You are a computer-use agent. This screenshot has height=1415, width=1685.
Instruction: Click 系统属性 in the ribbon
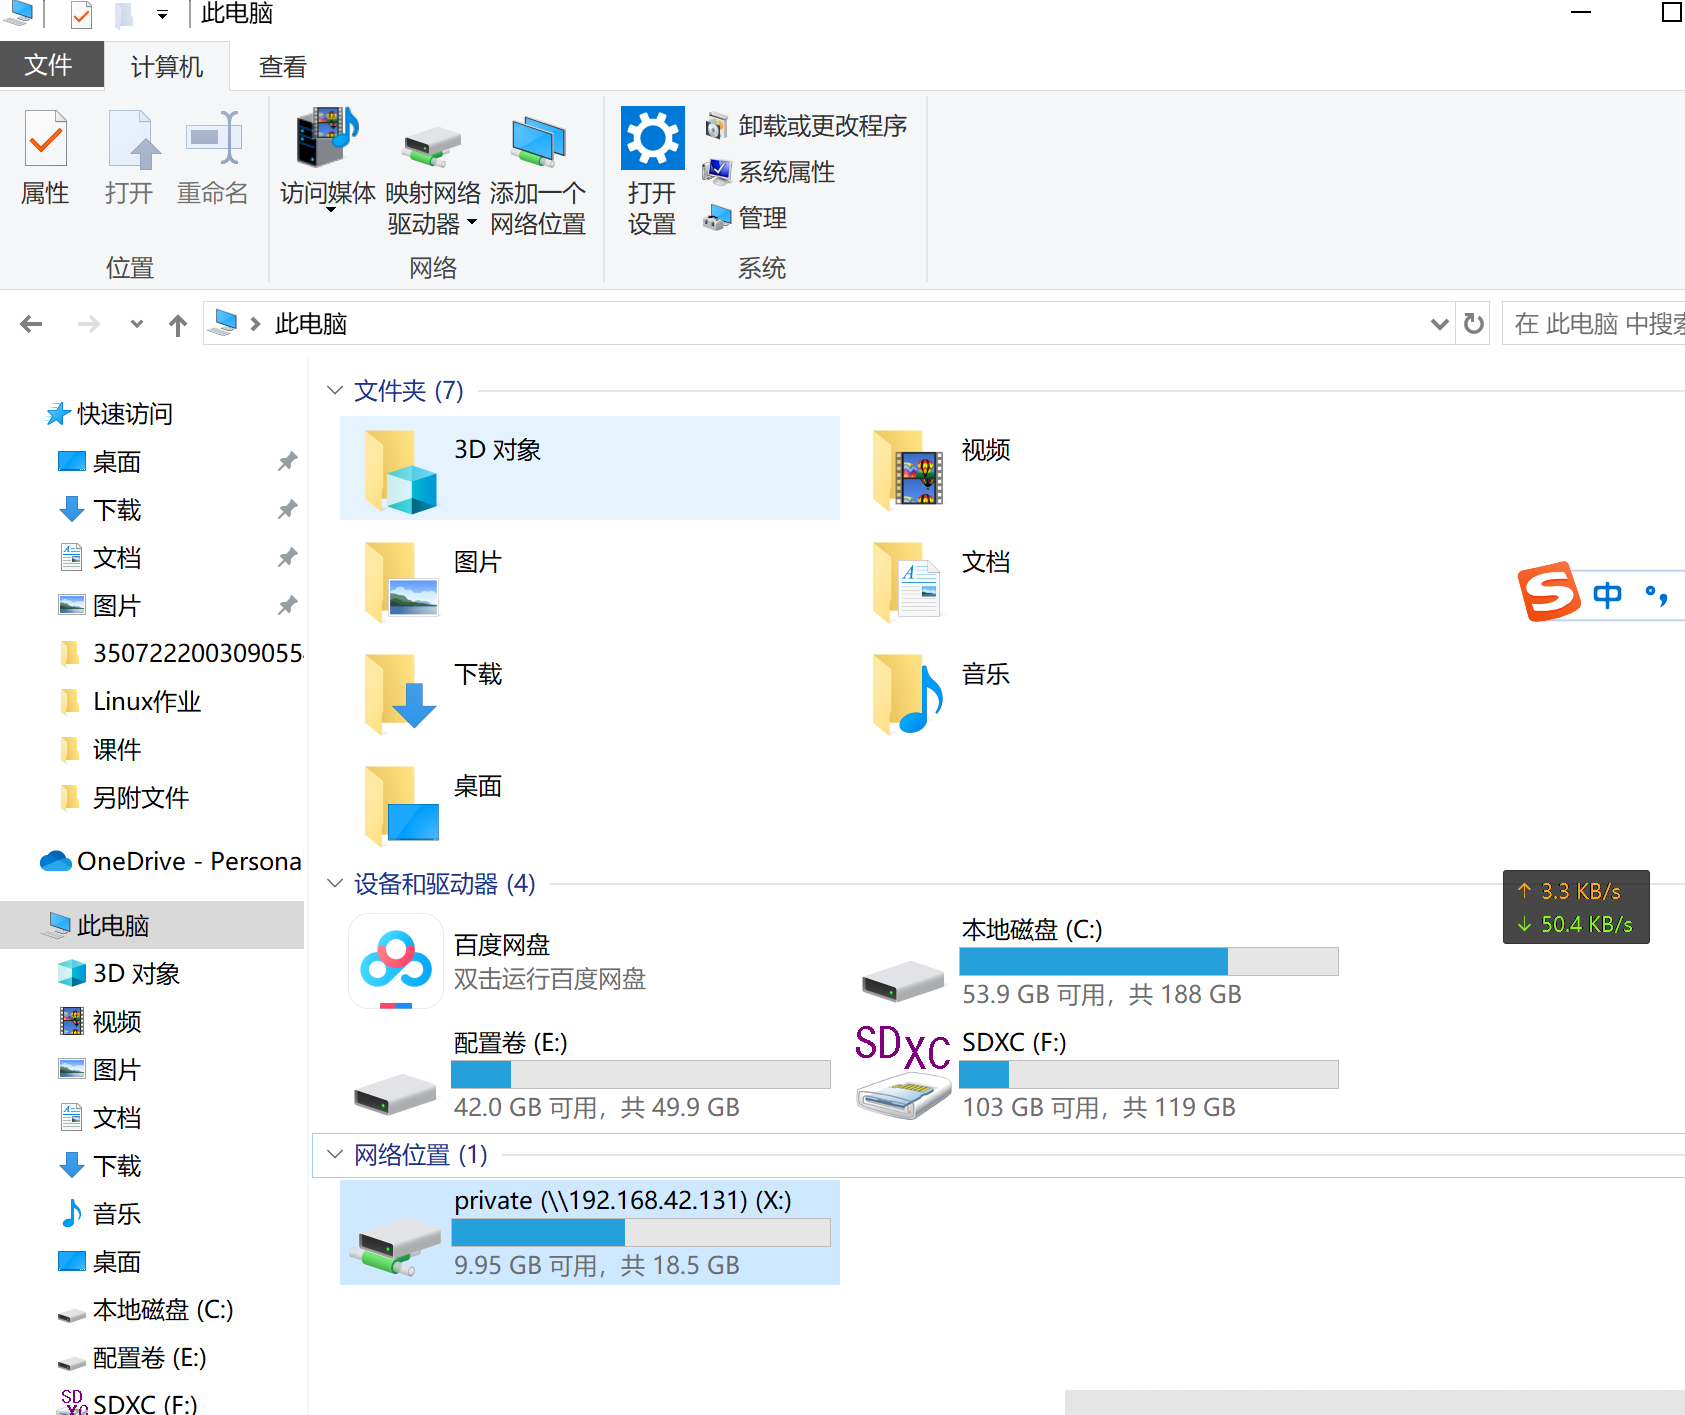click(769, 172)
